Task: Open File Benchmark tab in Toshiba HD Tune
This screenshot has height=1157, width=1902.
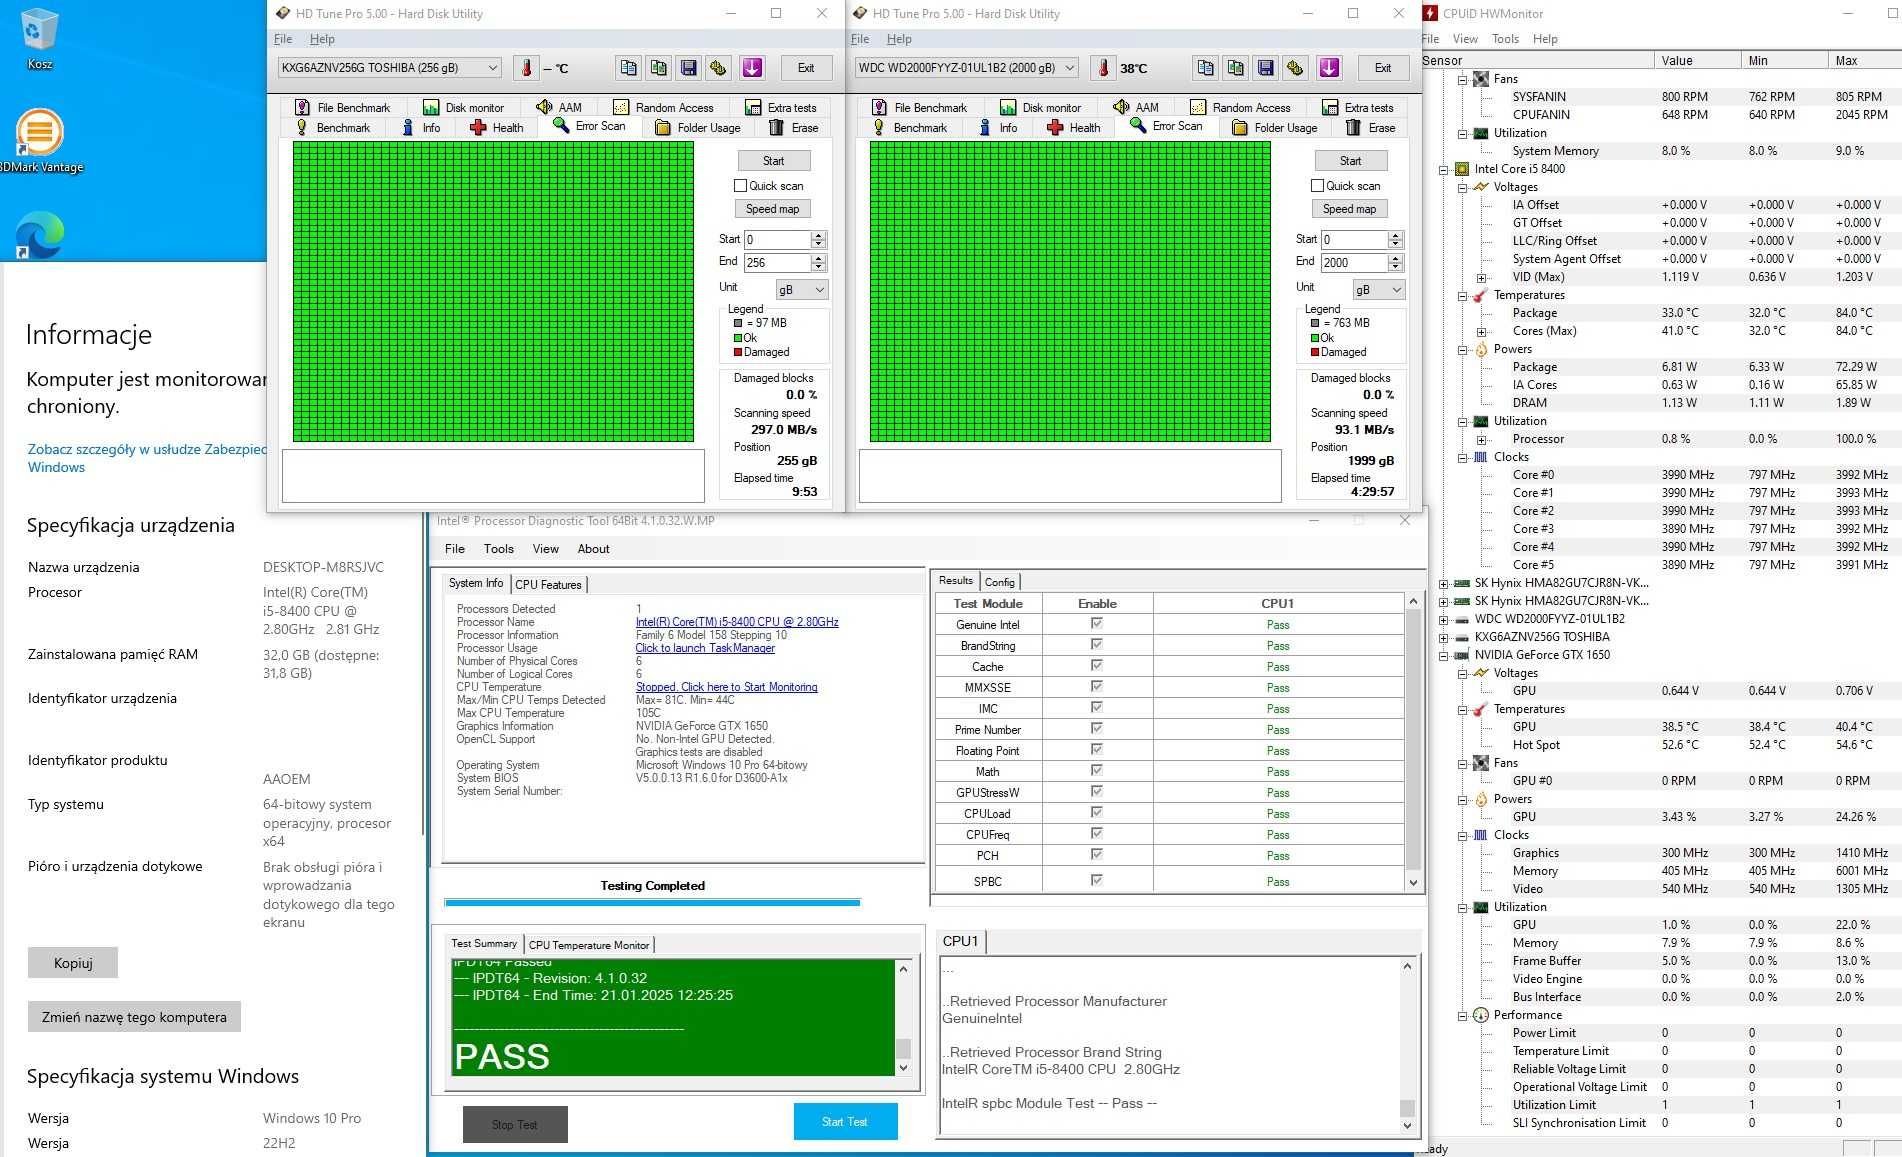Action: 342,107
